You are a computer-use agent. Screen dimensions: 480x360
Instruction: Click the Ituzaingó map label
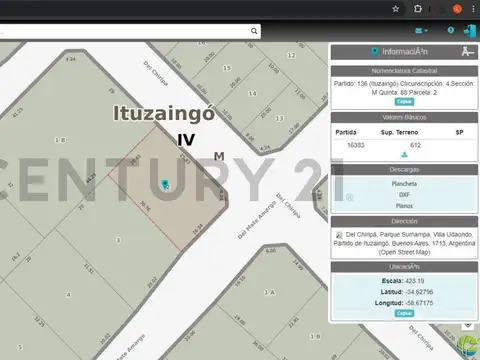pyautogui.click(x=164, y=113)
